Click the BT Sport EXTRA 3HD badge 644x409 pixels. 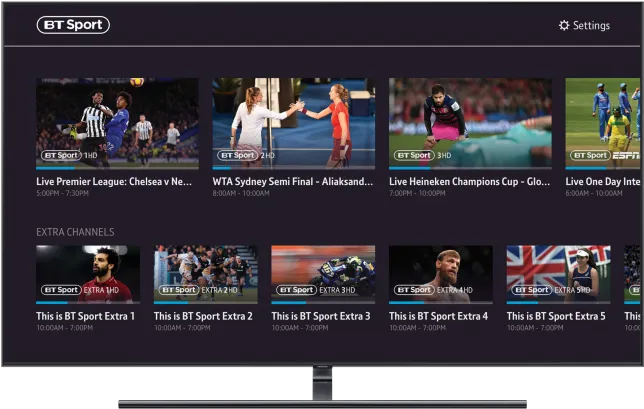pyautogui.click(x=316, y=290)
